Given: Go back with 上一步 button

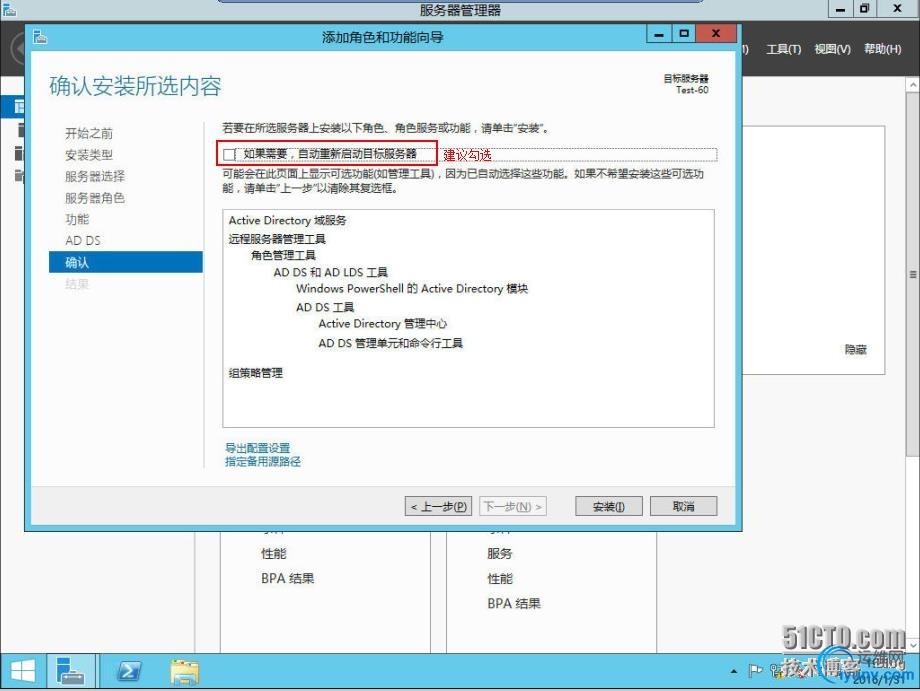Looking at the screenshot, I should [x=438, y=506].
